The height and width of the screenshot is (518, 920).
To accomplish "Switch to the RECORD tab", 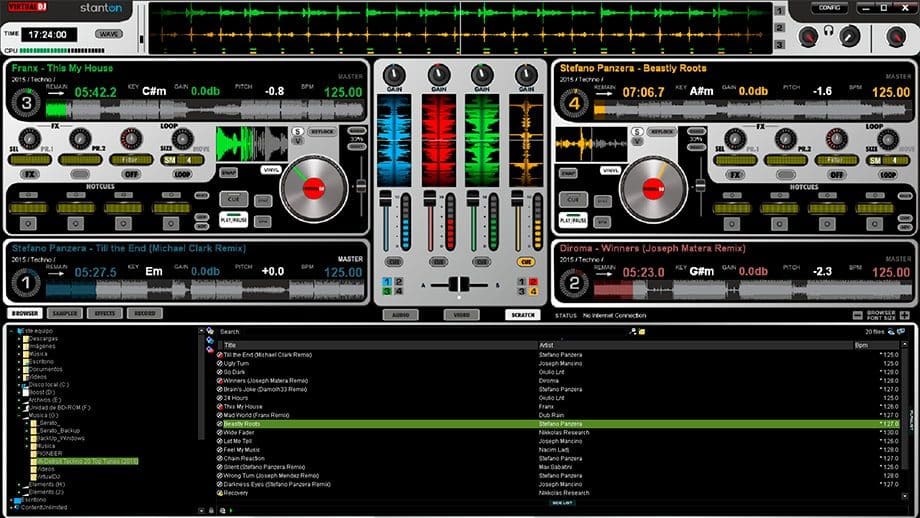I will (145, 313).
